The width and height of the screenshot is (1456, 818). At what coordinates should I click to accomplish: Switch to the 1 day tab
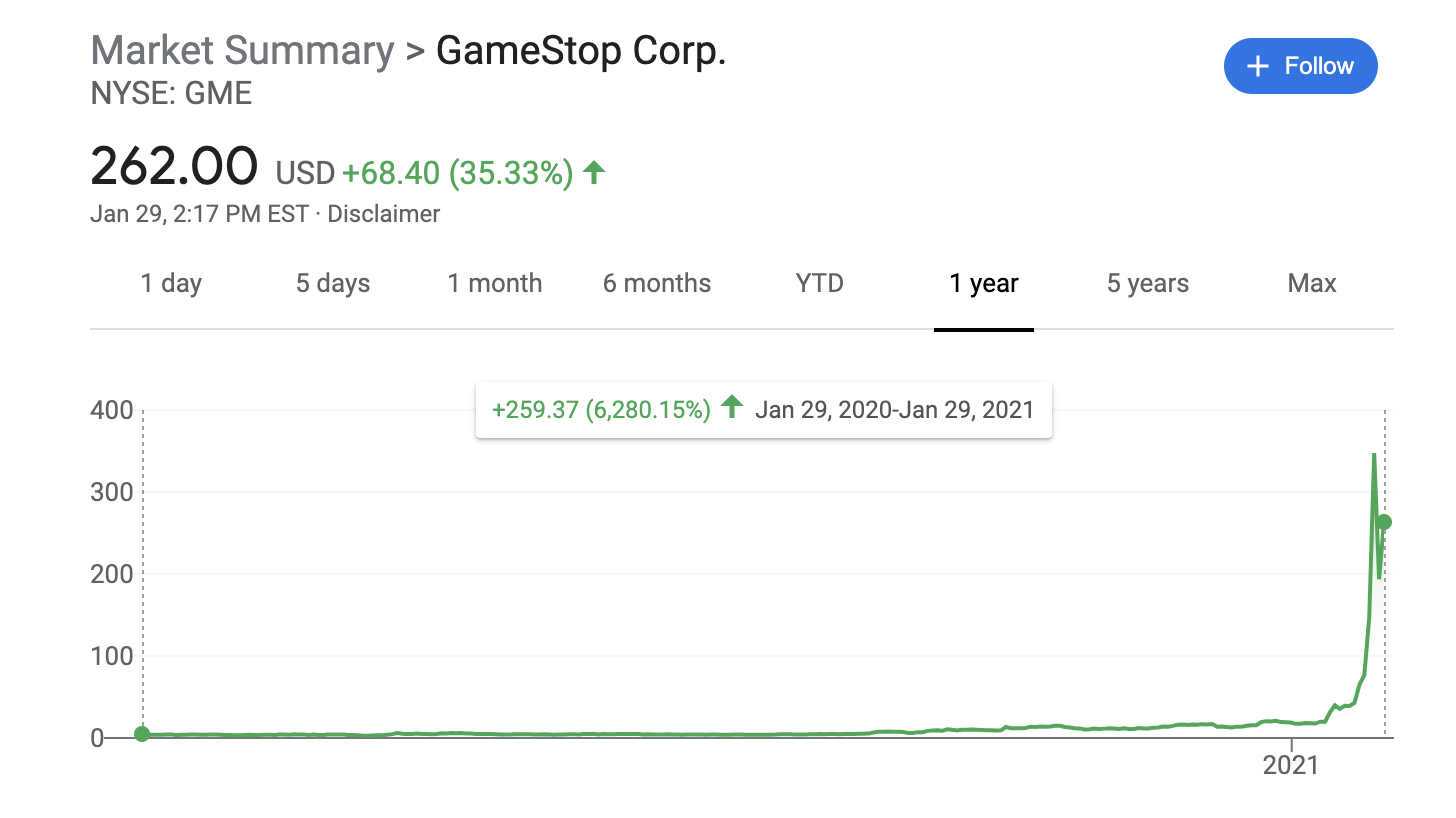tap(171, 284)
